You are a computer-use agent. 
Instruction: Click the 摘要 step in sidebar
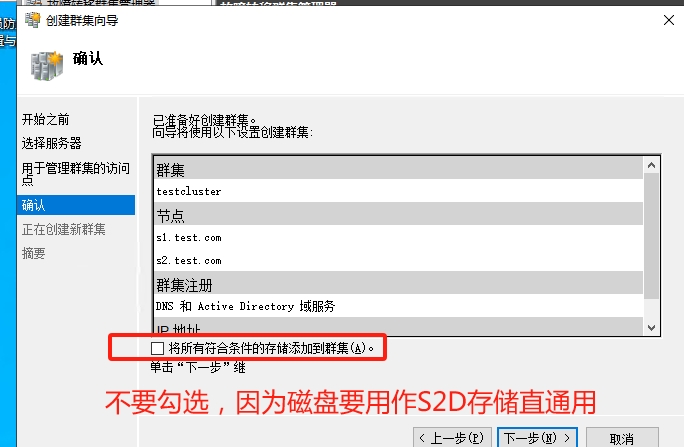click(34, 253)
